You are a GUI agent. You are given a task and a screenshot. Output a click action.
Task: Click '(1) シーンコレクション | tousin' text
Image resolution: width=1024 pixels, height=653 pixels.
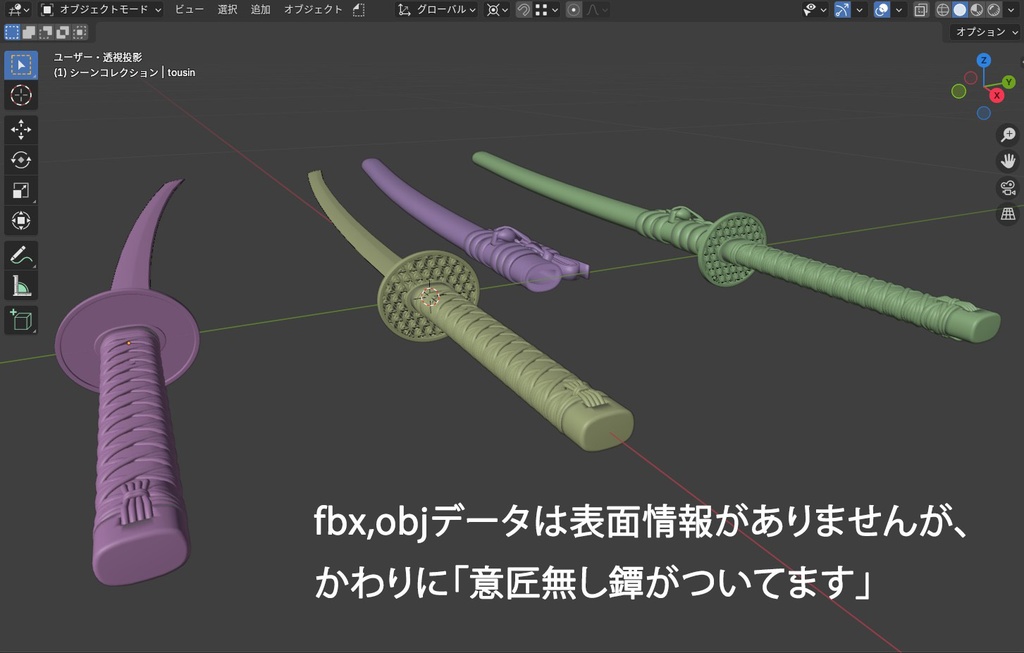124,72
